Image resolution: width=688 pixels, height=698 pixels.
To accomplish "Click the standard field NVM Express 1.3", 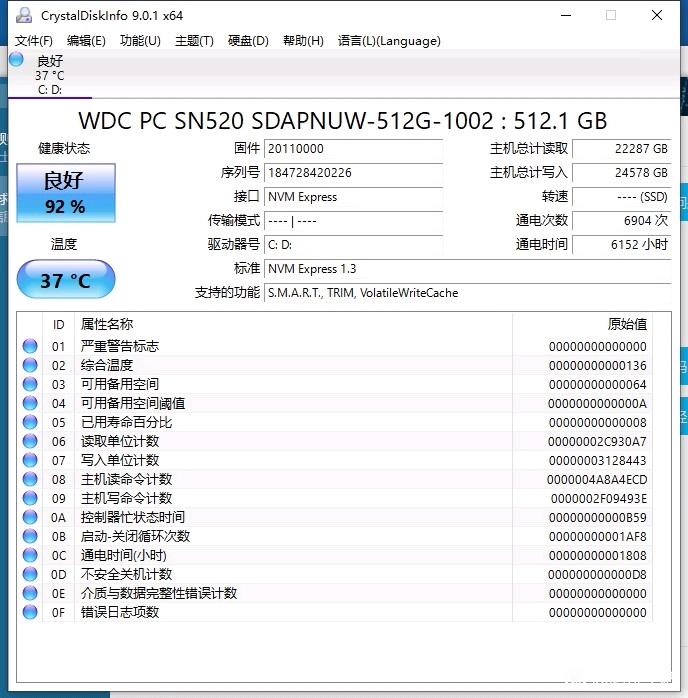I will 467,269.
